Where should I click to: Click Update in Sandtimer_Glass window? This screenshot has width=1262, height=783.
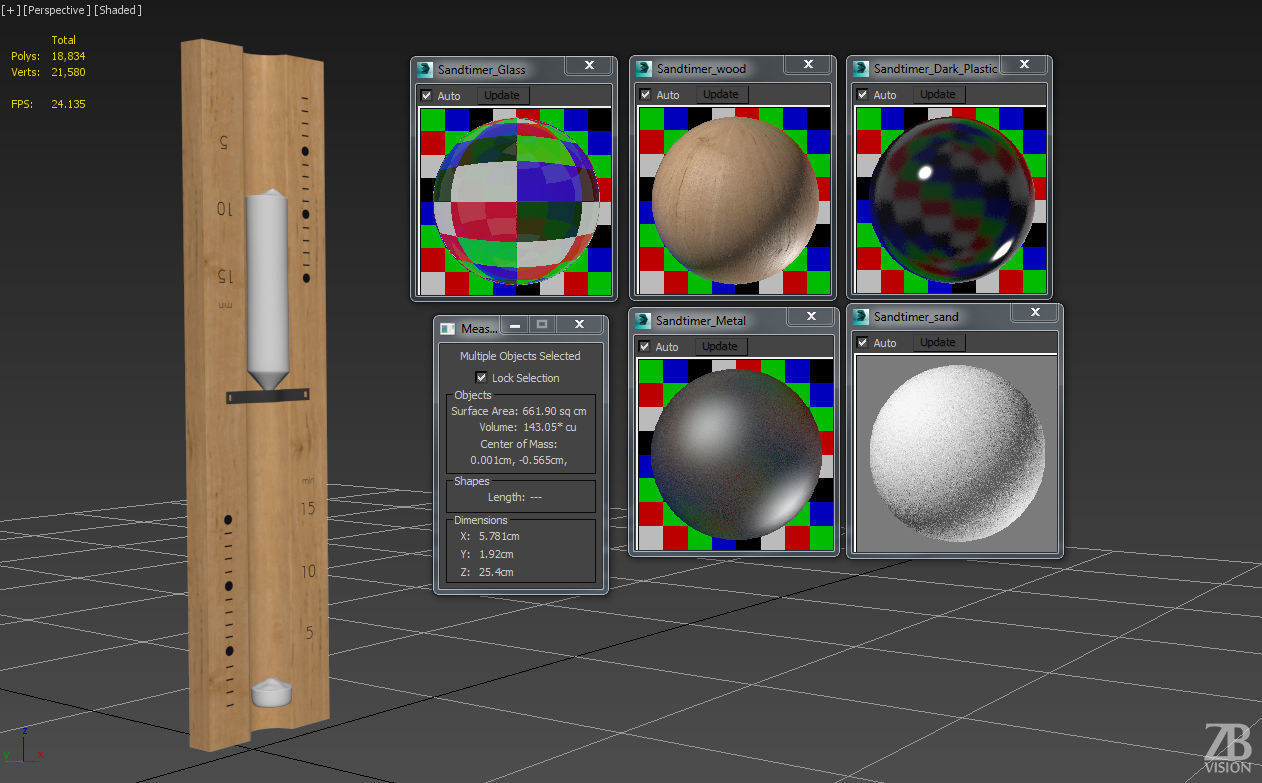point(502,95)
